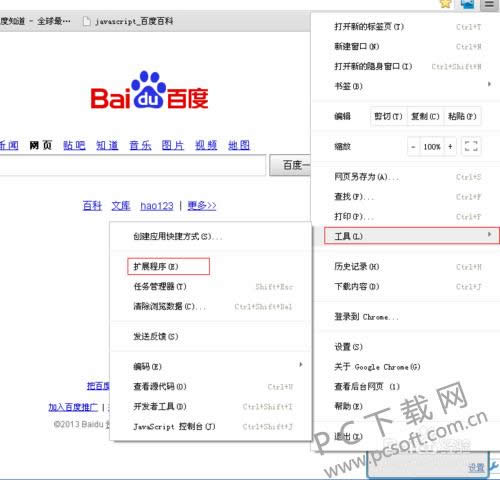500x480 pixels.
Task: Toggle fullscreen mode icon in zoom row
Action: coord(471,146)
